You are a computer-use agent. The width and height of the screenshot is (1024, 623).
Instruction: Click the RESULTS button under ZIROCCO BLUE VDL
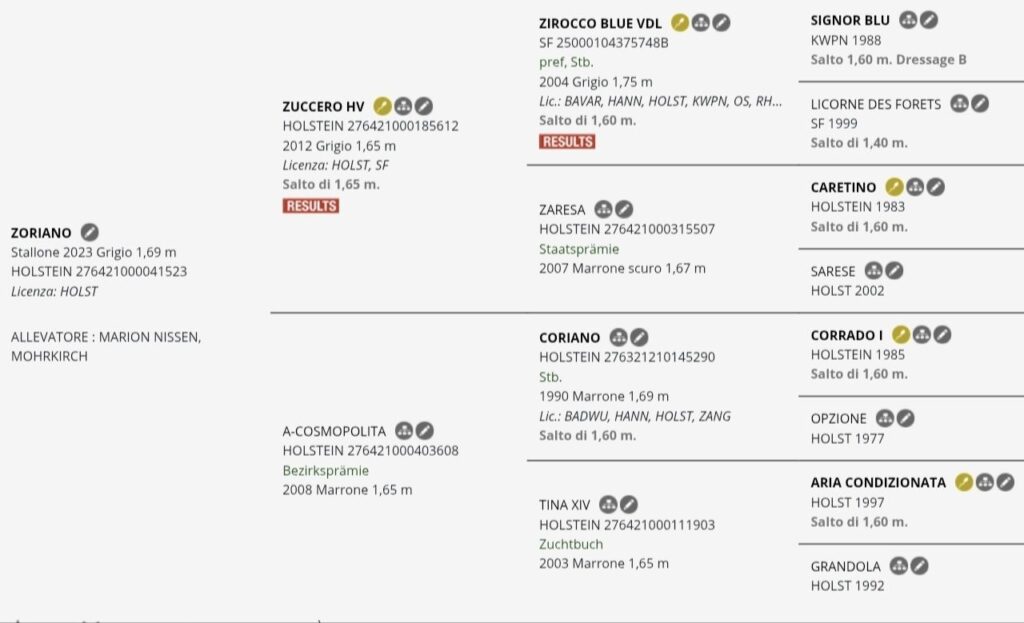click(x=567, y=142)
